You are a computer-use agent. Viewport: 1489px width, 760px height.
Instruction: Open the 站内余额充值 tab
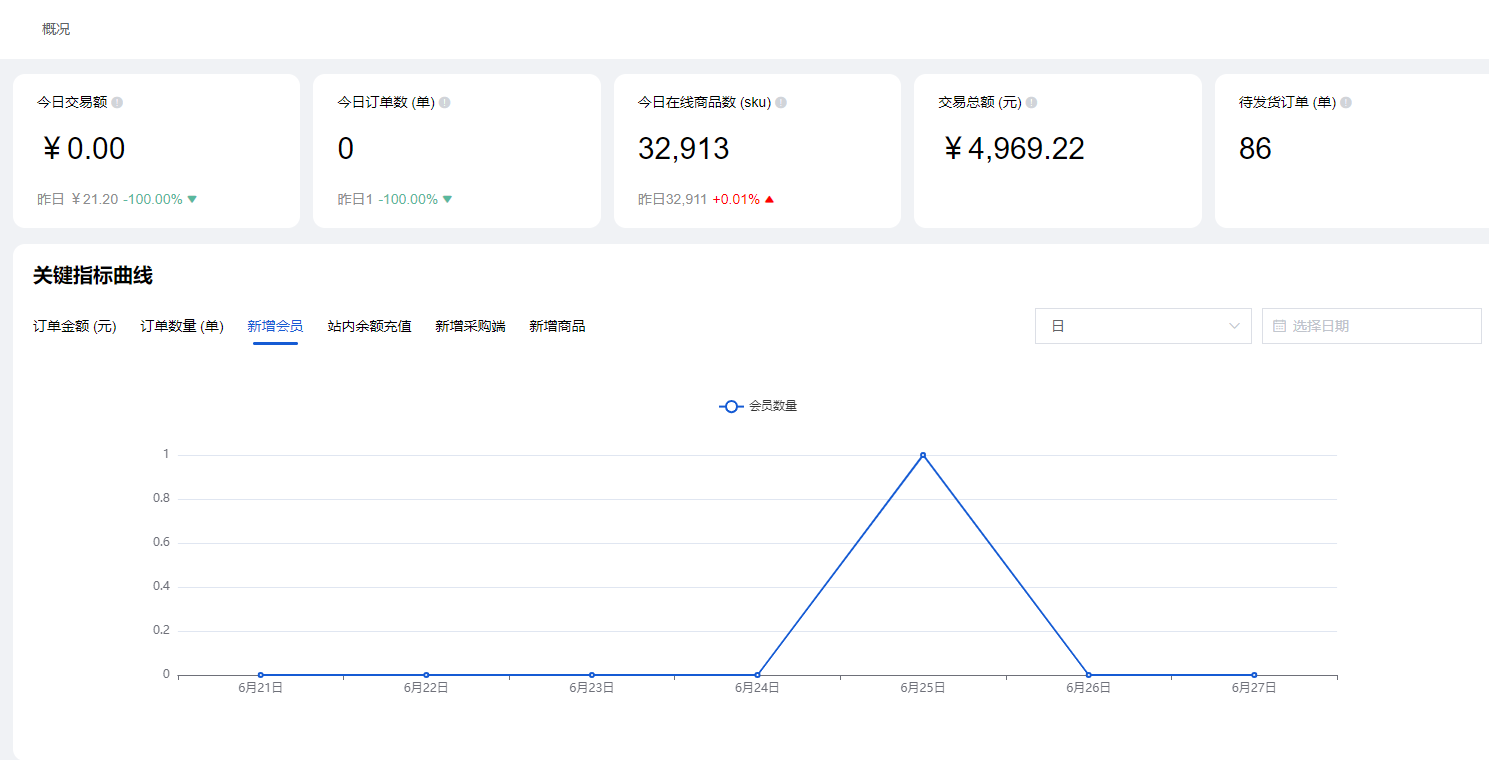pyautogui.click(x=369, y=326)
